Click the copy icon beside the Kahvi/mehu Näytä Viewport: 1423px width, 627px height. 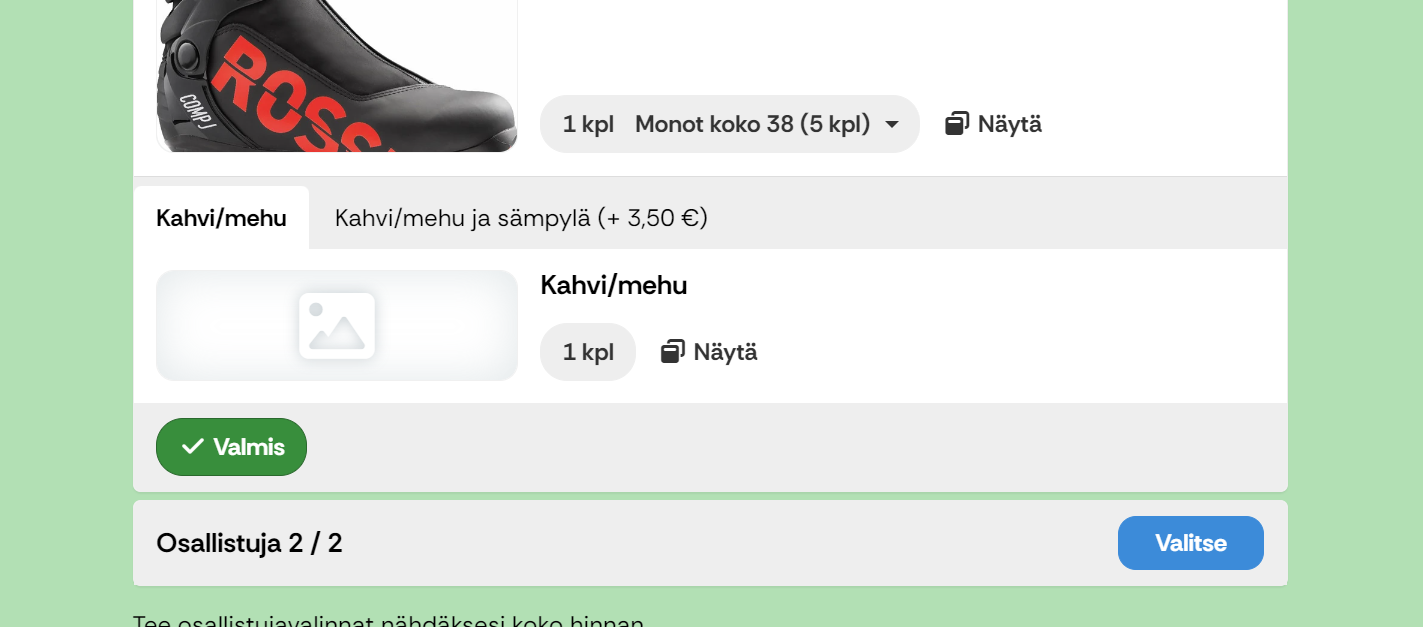click(x=673, y=352)
